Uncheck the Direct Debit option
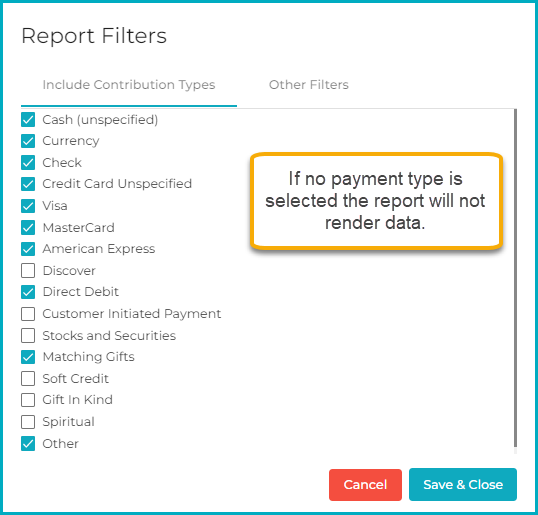 28,292
